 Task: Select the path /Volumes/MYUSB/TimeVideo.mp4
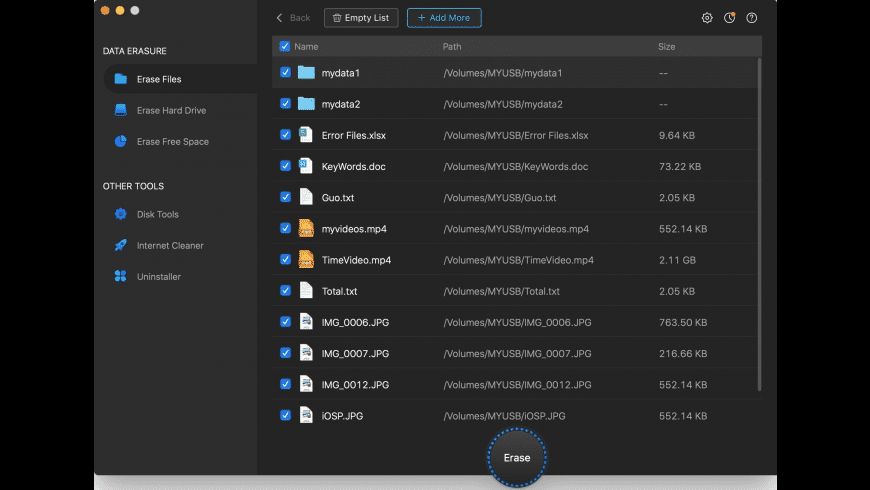click(x=518, y=260)
